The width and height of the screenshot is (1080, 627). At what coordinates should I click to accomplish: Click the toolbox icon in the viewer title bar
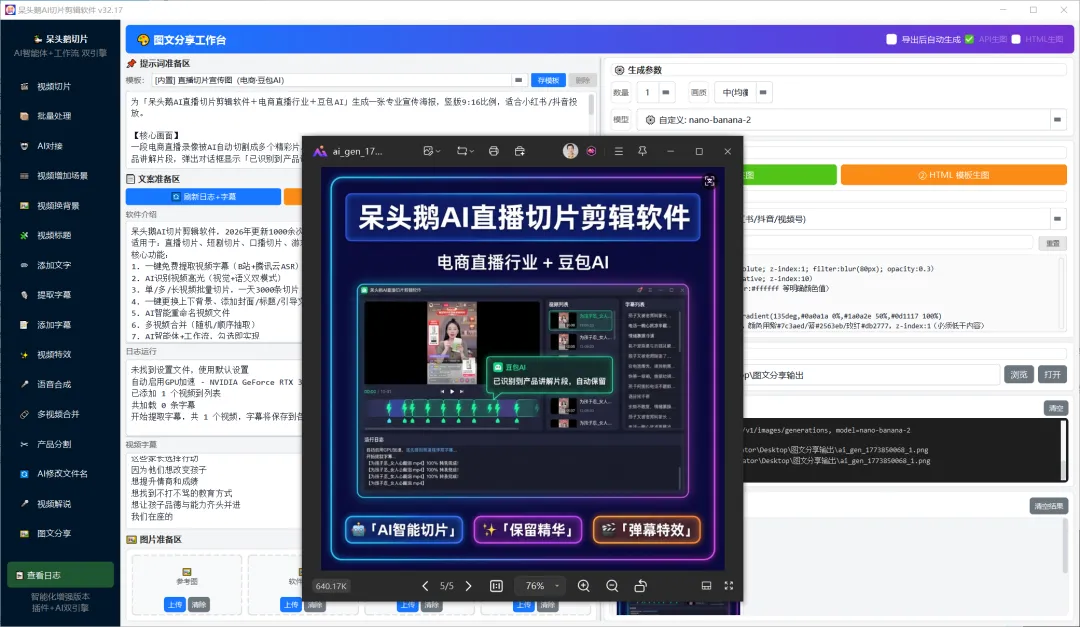tap(520, 151)
